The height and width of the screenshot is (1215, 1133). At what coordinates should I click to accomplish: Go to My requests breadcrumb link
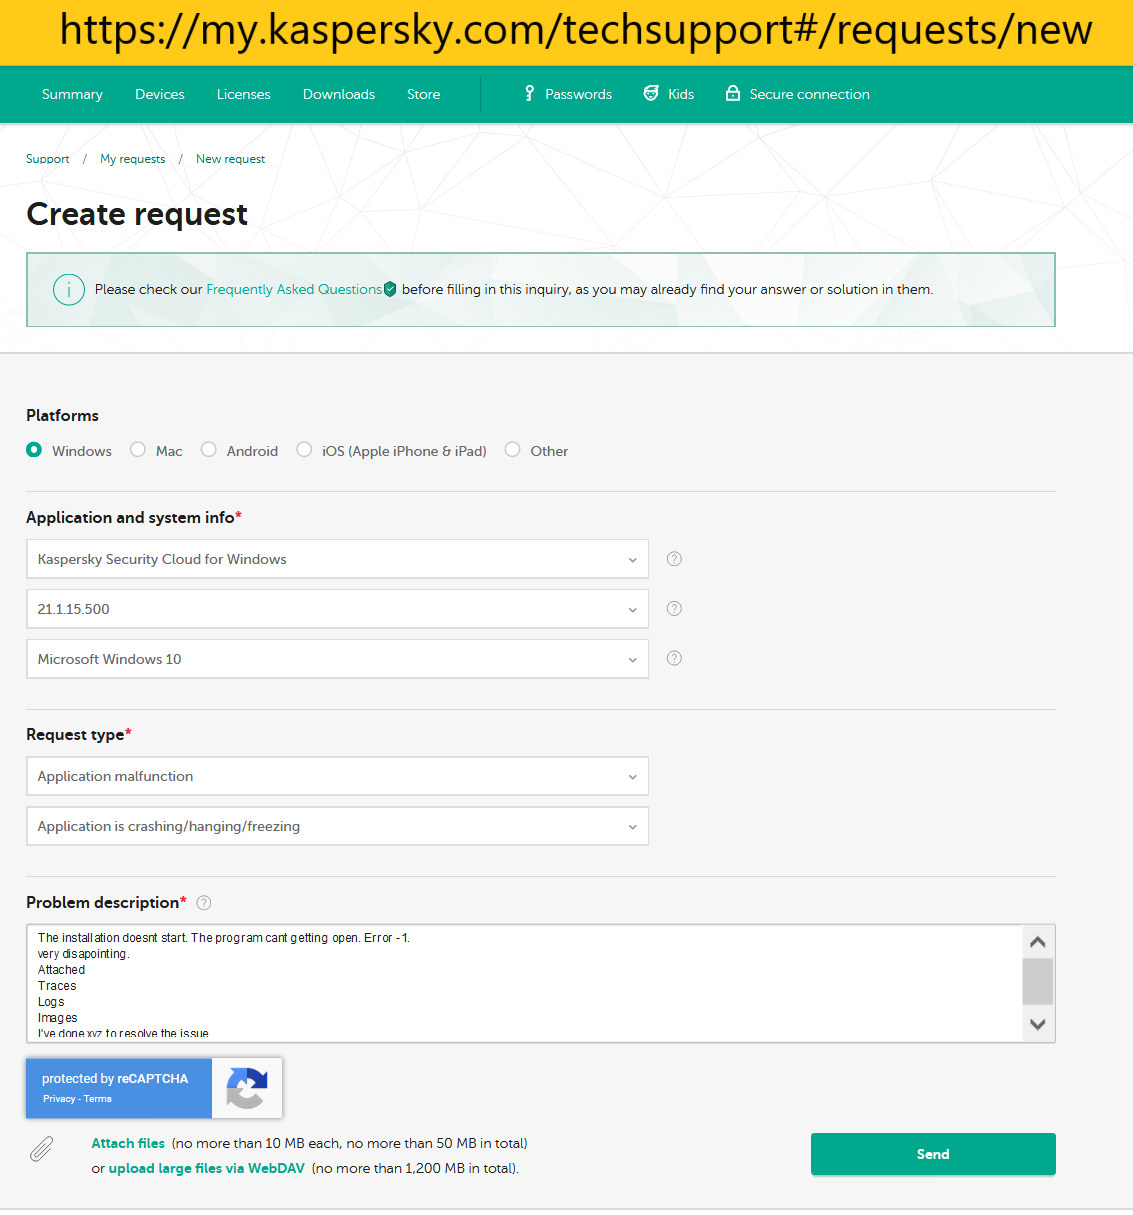[133, 159]
